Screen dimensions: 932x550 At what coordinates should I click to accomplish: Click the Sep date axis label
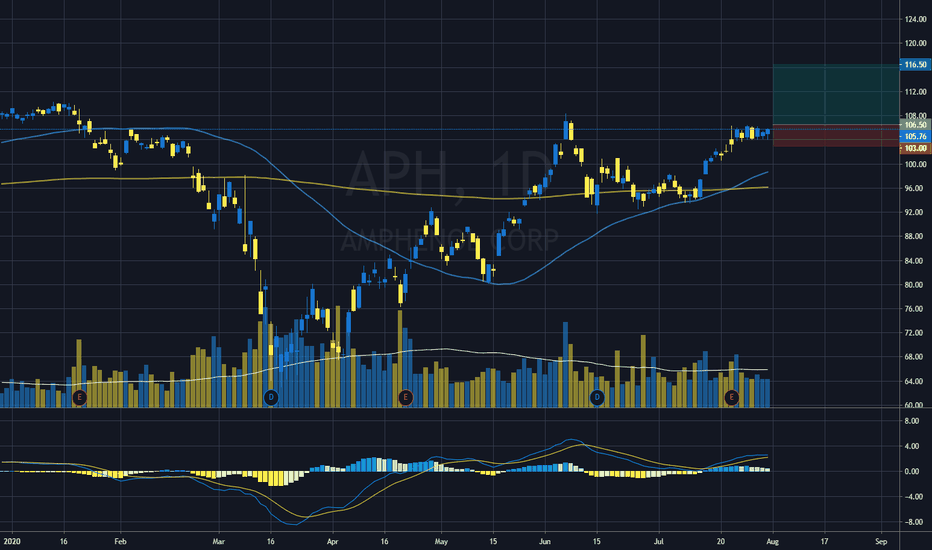[x=881, y=542]
